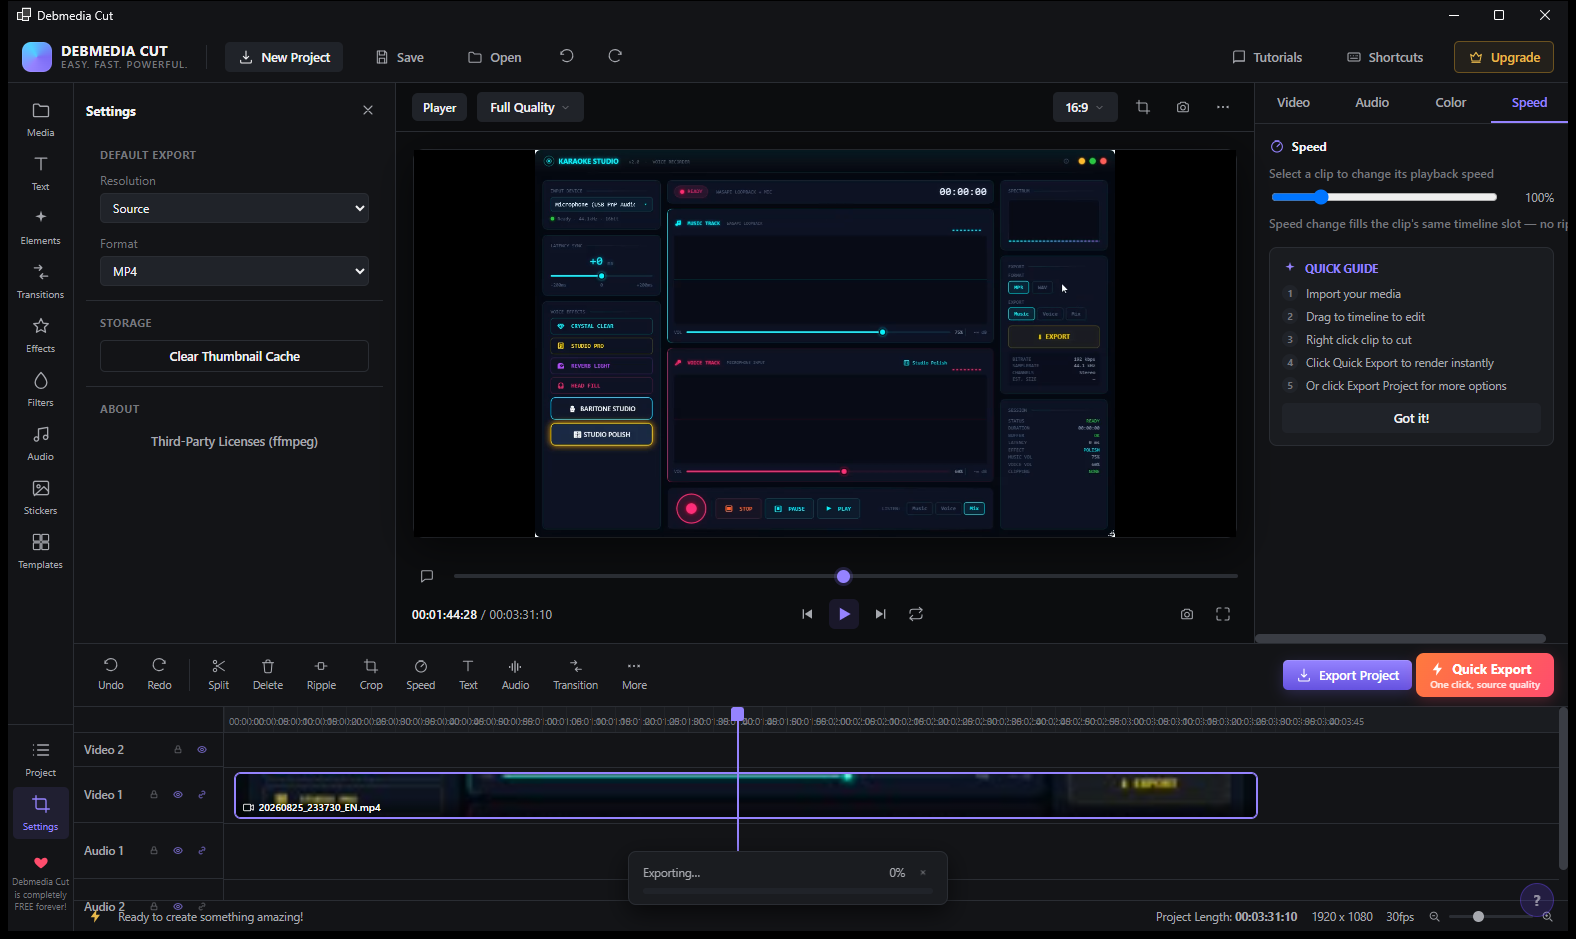The height and width of the screenshot is (939, 1576).
Task: Delete the selected clip via Delete tool
Action: tap(268, 674)
